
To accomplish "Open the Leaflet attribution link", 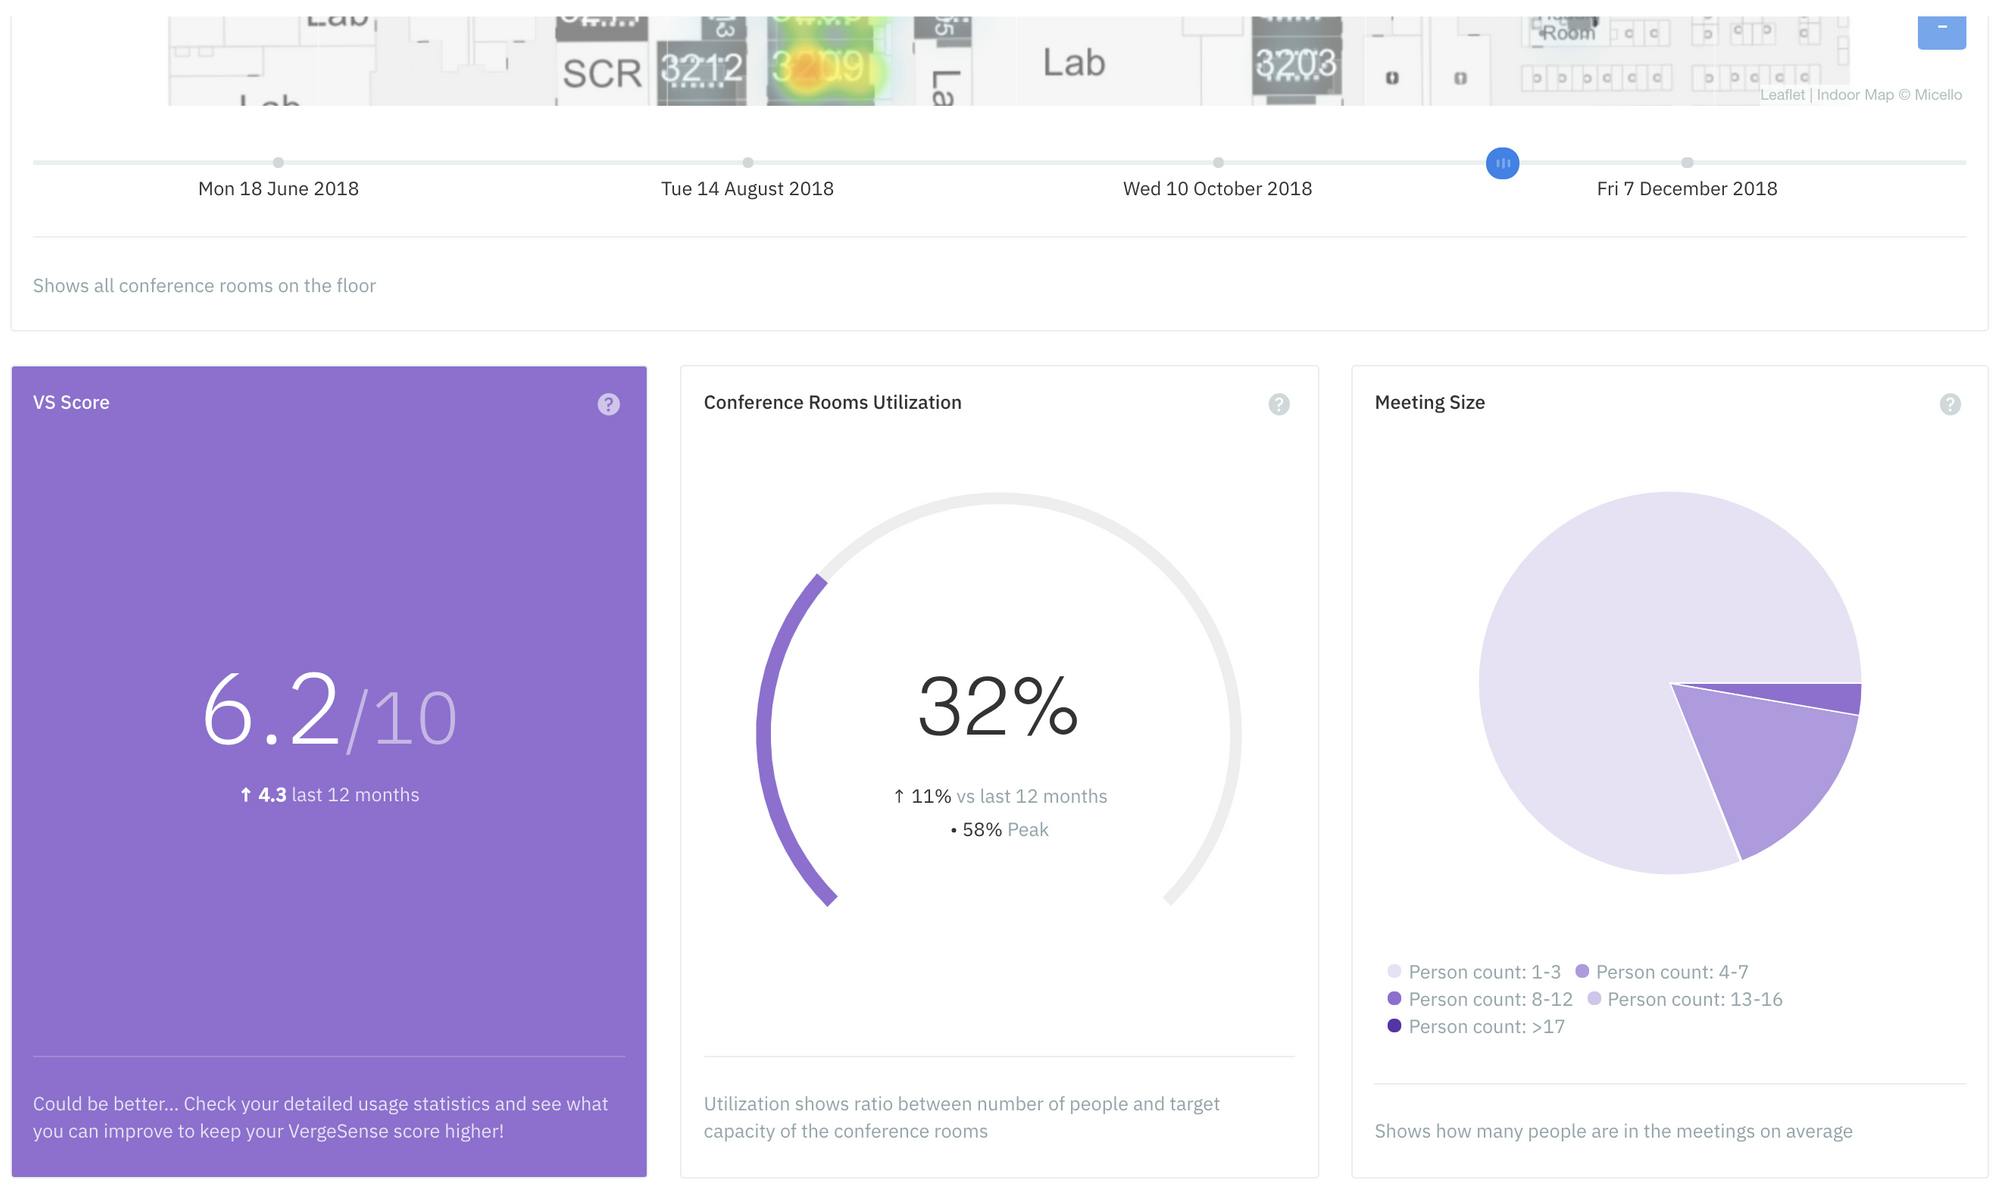I will click(x=1782, y=95).
